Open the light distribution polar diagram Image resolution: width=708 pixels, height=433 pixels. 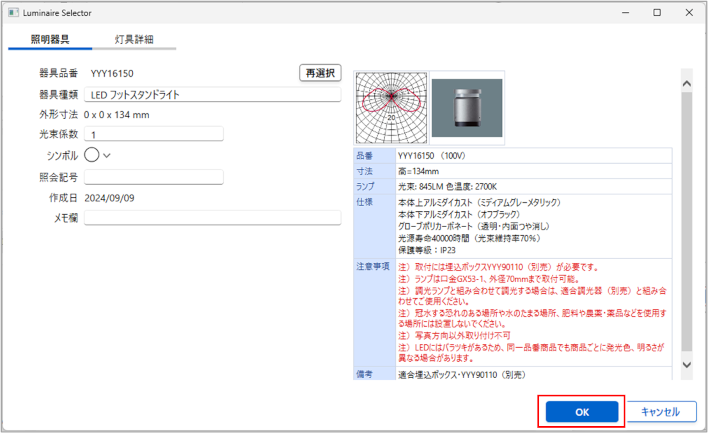click(391, 109)
